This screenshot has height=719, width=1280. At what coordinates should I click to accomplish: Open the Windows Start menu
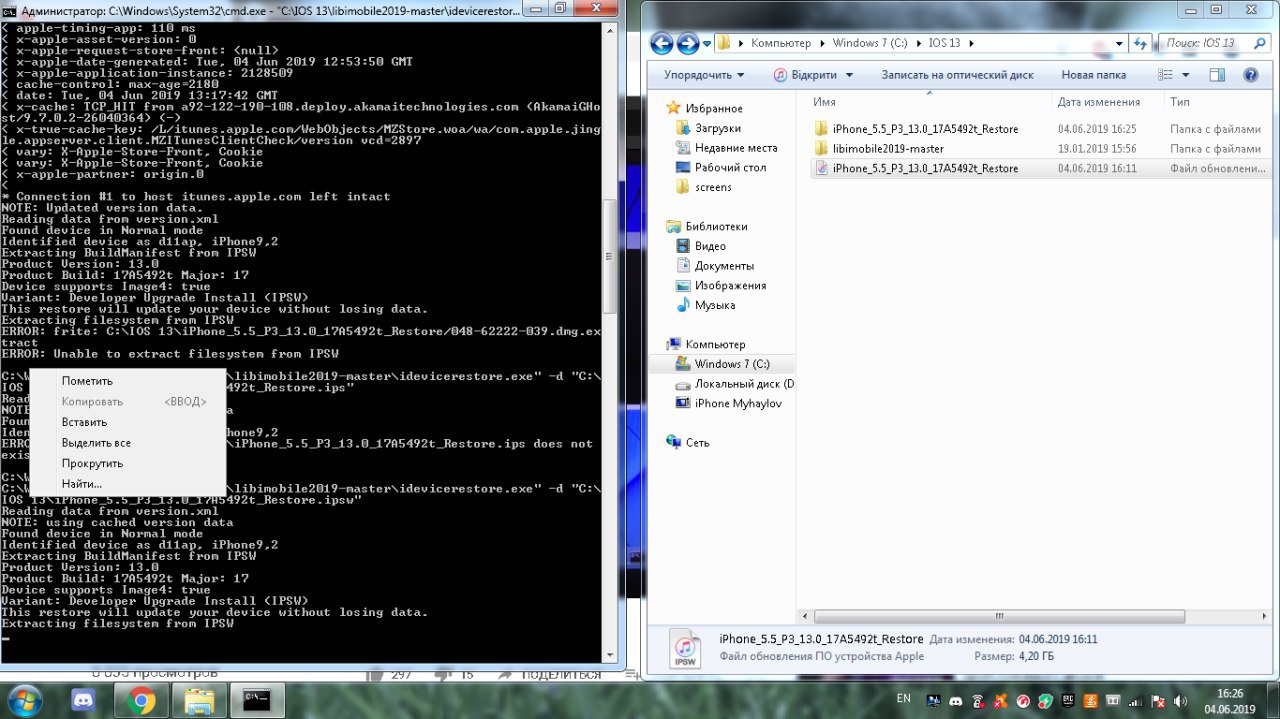coord(24,701)
